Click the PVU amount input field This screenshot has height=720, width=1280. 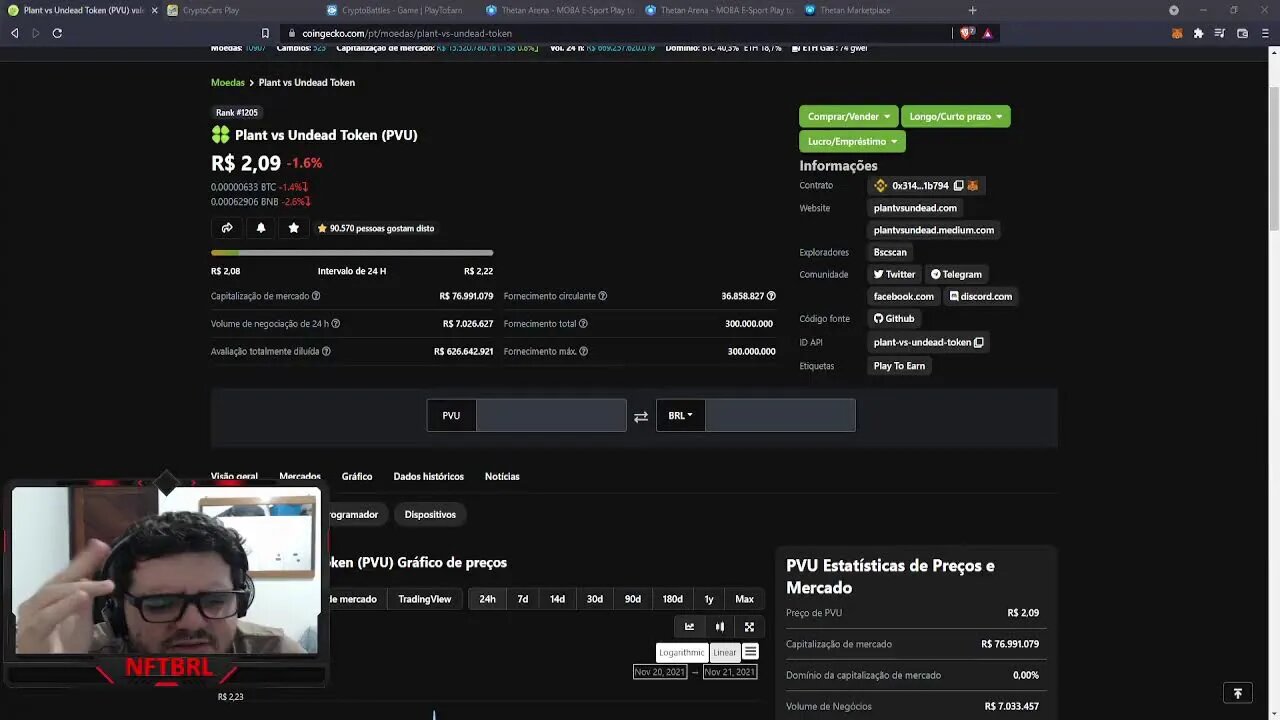[551, 416]
